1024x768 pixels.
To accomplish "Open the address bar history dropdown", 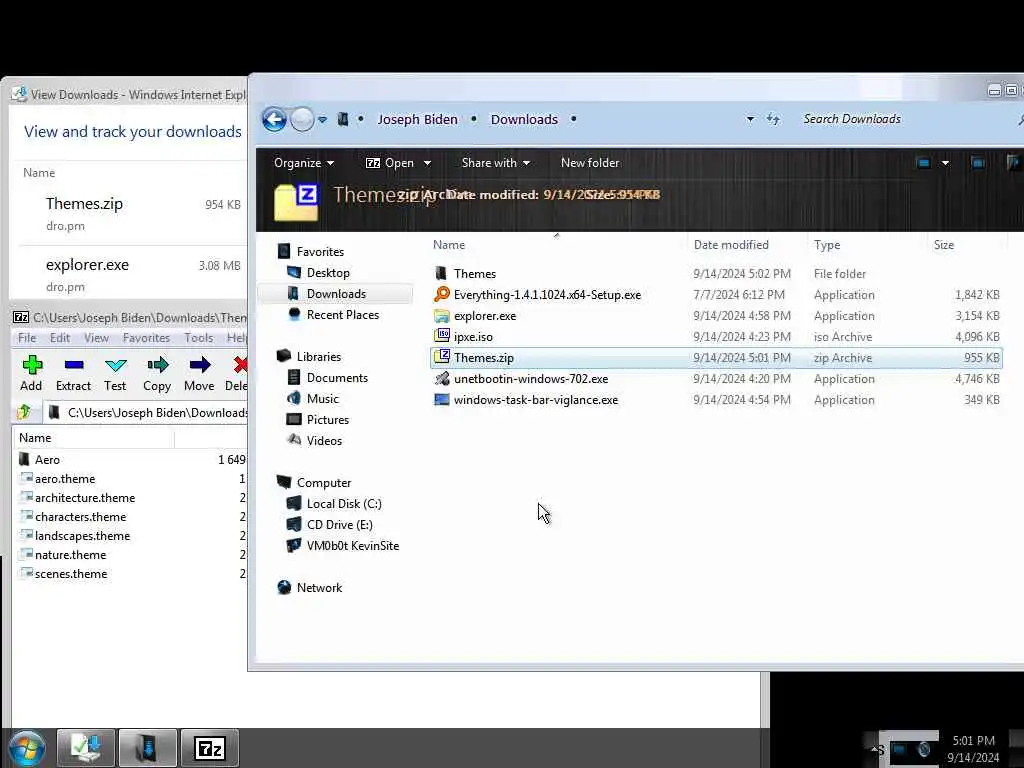I will 750,119.
